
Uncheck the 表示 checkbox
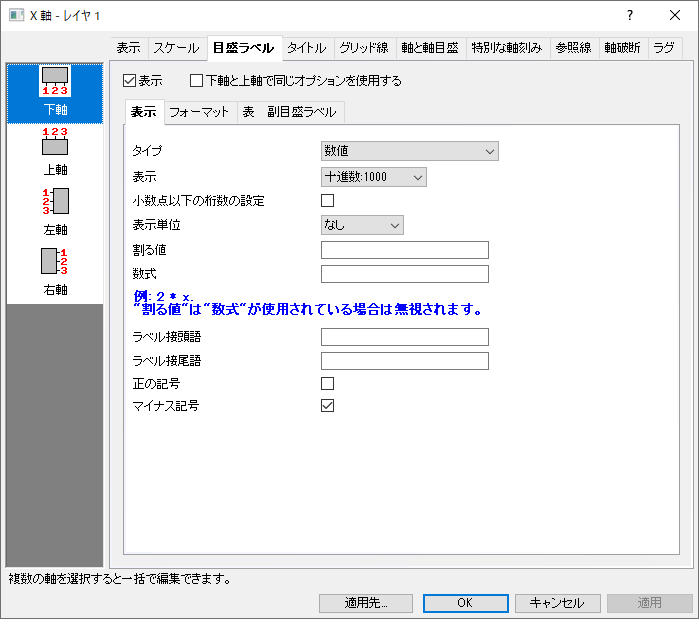(x=129, y=81)
